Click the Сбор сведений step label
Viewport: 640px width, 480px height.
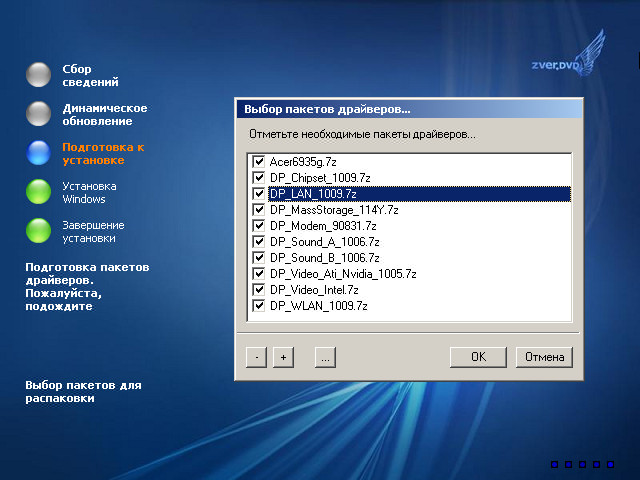pos(90,76)
